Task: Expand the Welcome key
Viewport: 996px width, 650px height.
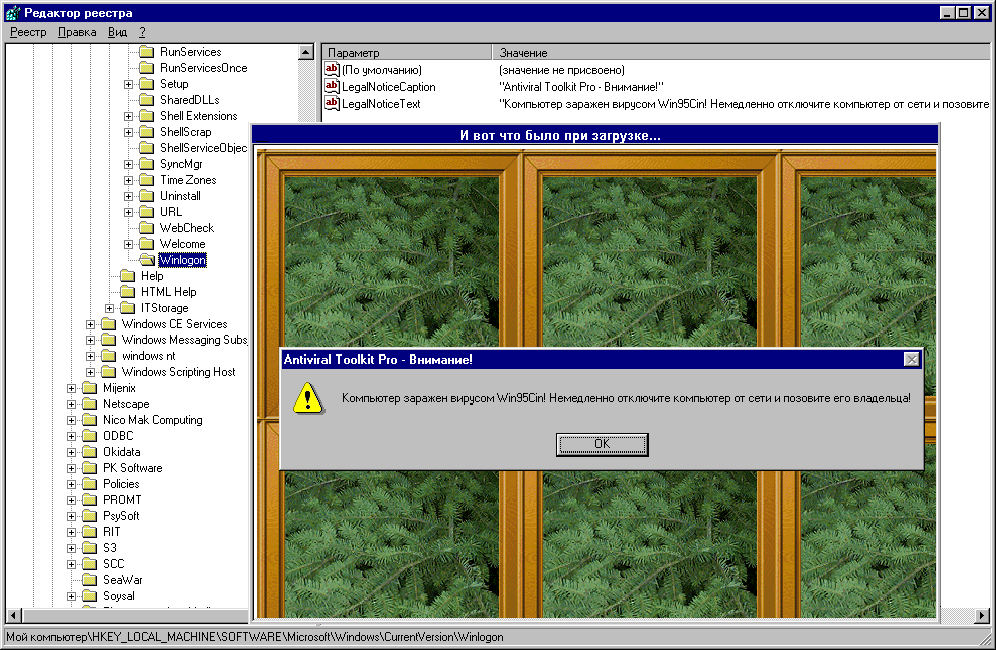Action: [x=128, y=244]
